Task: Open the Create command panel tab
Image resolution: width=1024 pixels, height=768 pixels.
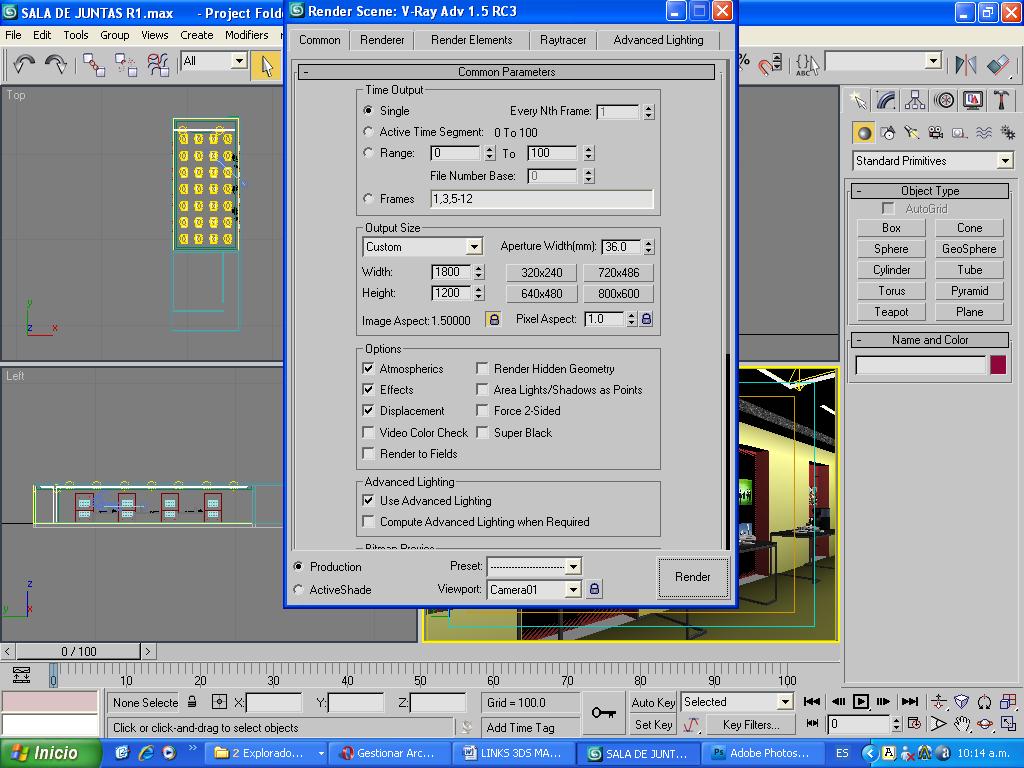Action: click(x=858, y=100)
